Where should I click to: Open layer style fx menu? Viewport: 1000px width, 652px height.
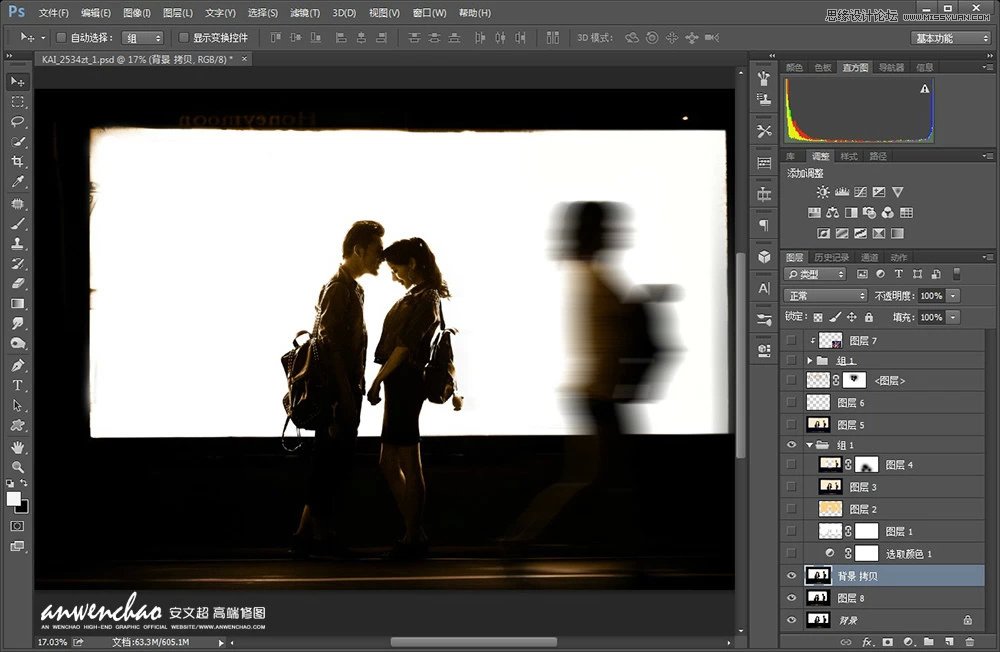[867, 642]
